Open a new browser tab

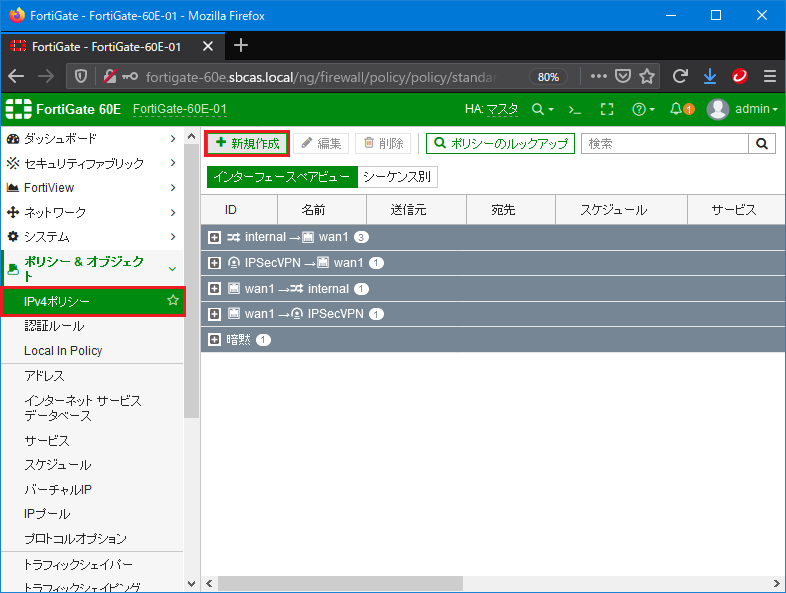point(241,46)
